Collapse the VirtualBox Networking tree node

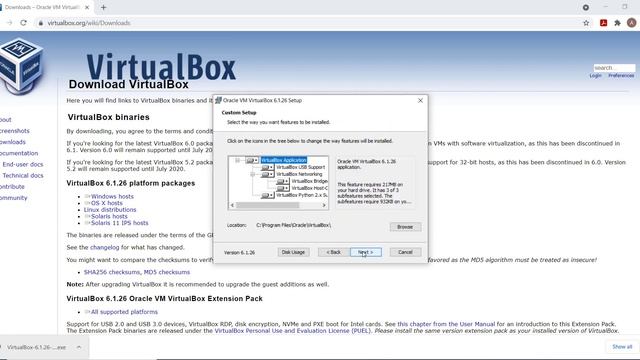click(253, 174)
